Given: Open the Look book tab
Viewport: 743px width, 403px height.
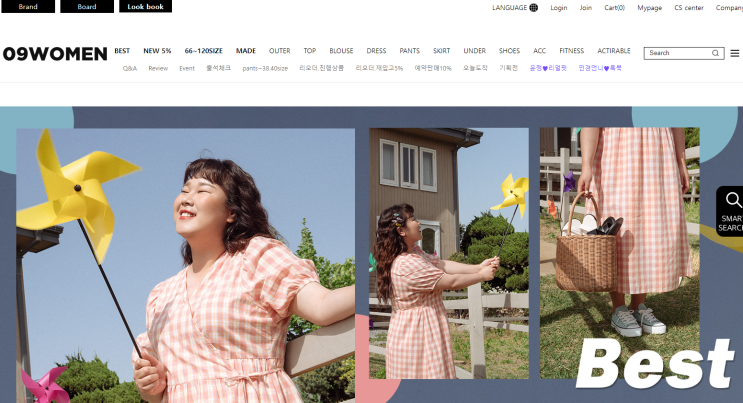Looking at the screenshot, I should pos(145,7).
